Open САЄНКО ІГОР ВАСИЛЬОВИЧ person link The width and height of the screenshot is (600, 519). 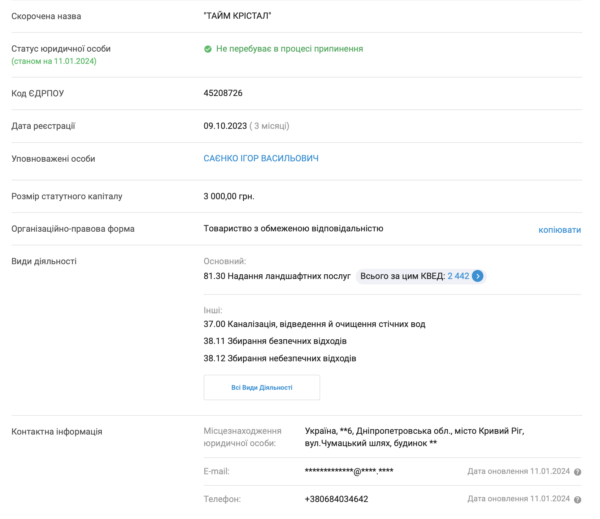262,158
